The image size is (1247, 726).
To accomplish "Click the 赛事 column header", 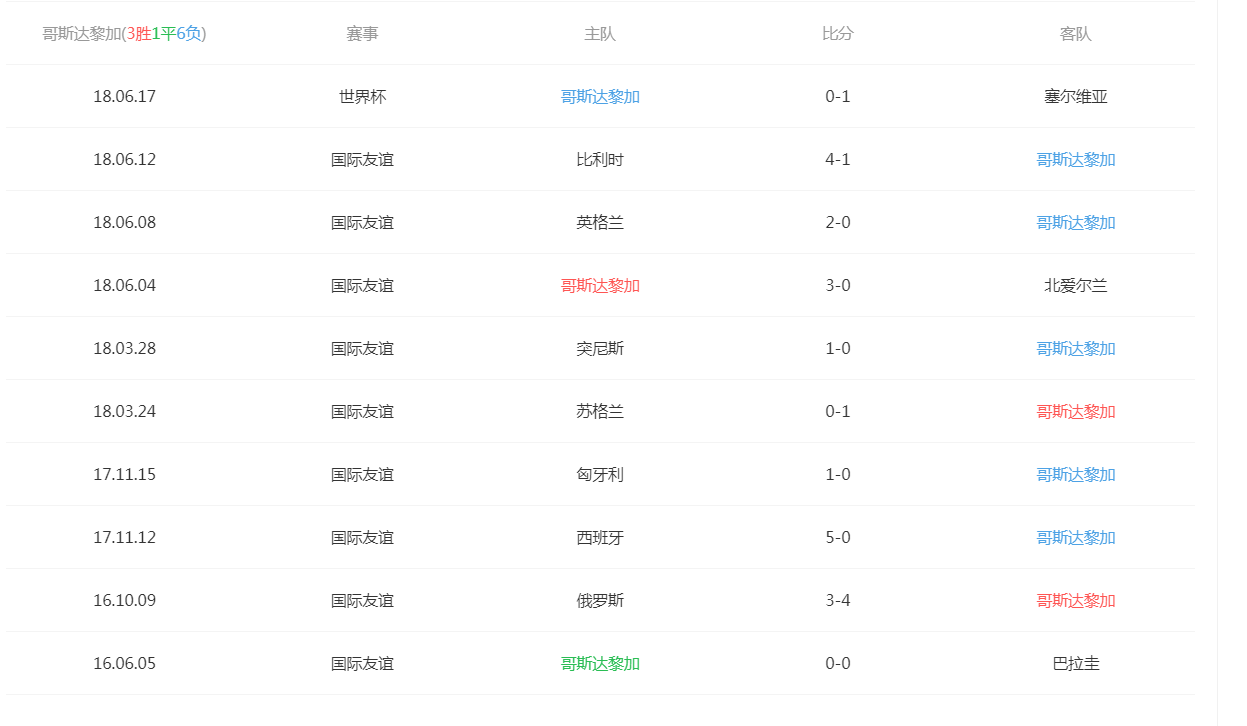I will click(362, 34).
